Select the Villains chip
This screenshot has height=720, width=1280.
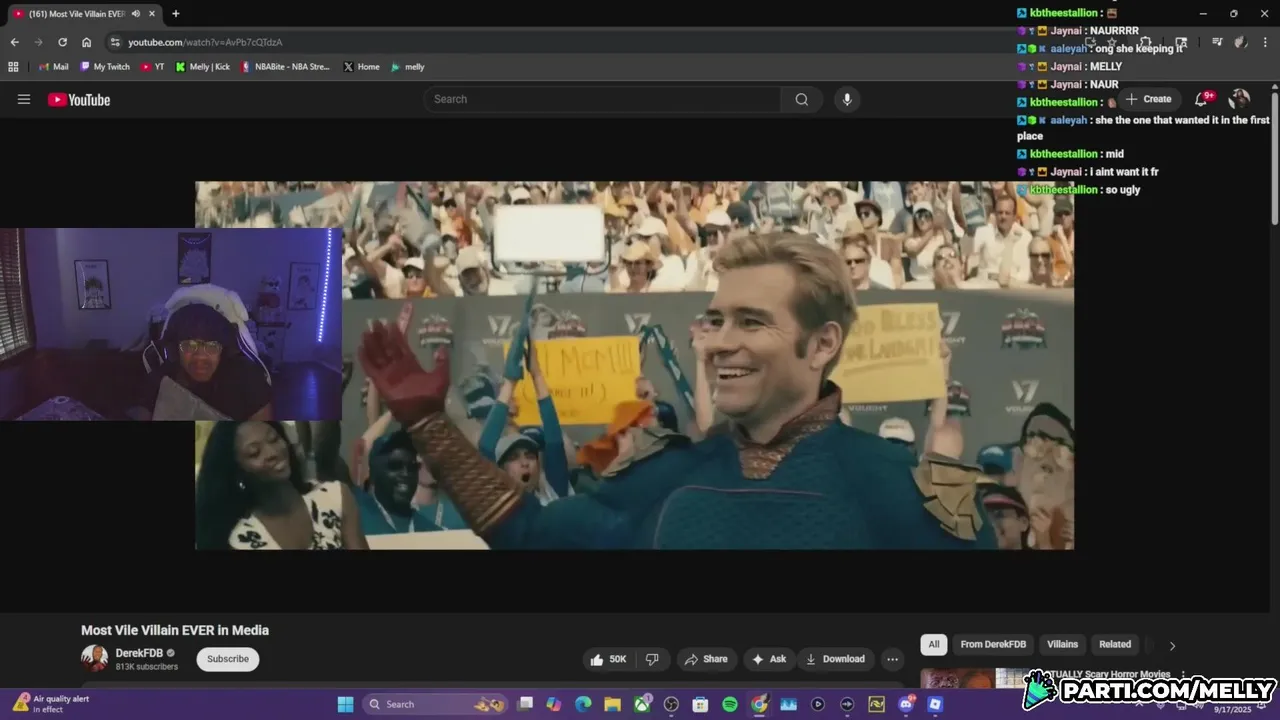pyautogui.click(x=1062, y=645)
